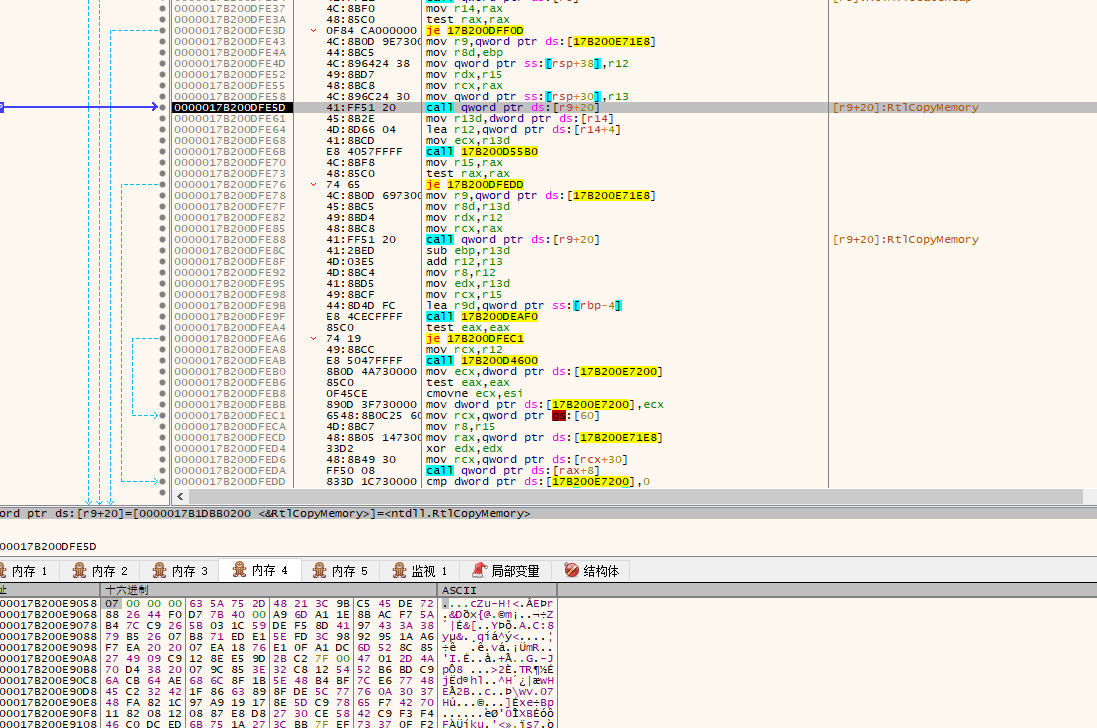Screen dimensions: 1097x728
Task: Select the add r12,r13 instruction
Action: [464, 262]
